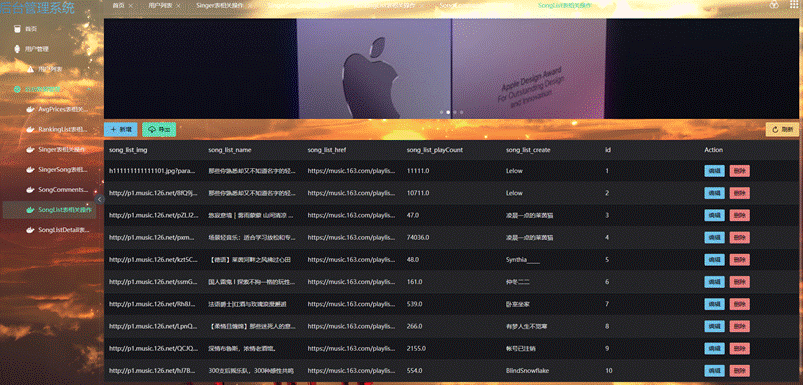Viewport: 803px width, 385px height.
Task: Click the 刷新 refresh button
Action: [782, 130]
